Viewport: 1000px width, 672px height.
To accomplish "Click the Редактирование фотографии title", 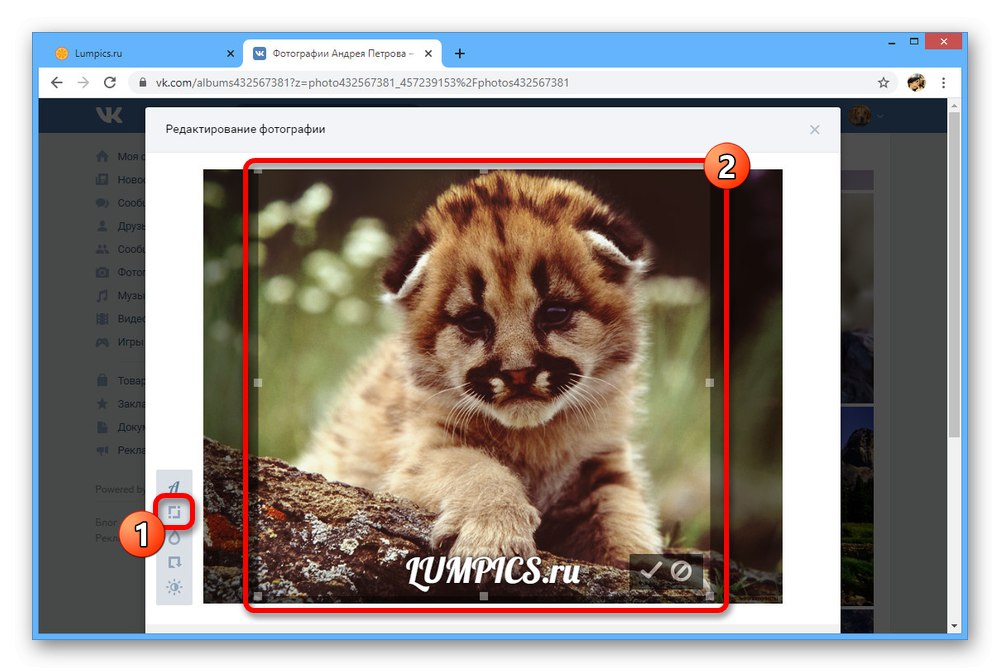I will point(246,129).
